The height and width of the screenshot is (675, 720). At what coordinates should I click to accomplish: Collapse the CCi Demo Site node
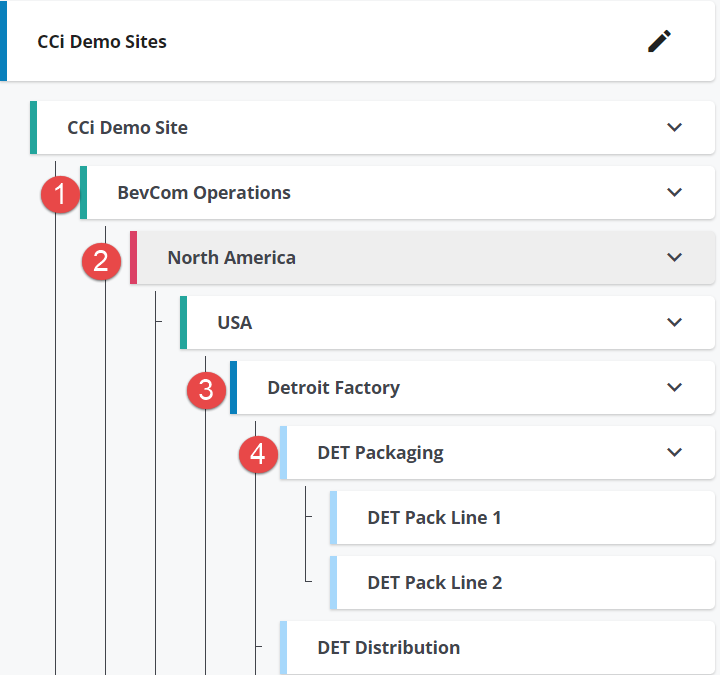point(674,127)
